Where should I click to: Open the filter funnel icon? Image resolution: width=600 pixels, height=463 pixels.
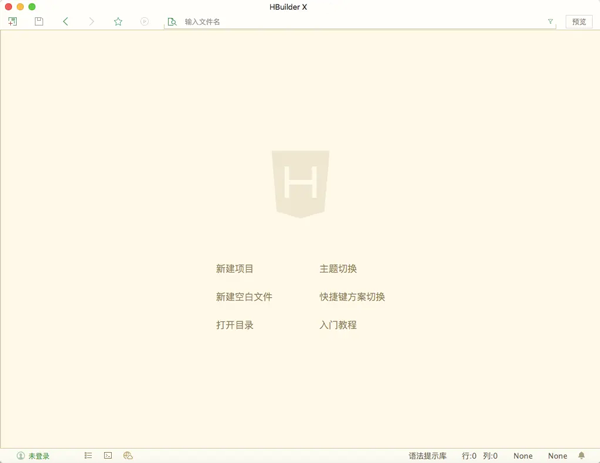[x=550, y=22]
